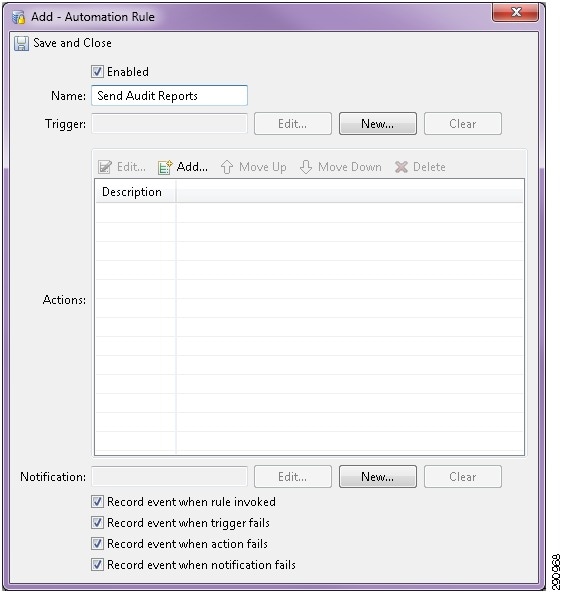This screenshot has width=561, height=593.
Task: Click Edit... label in Actions toolbar
Action: click(x=131, y=167)
